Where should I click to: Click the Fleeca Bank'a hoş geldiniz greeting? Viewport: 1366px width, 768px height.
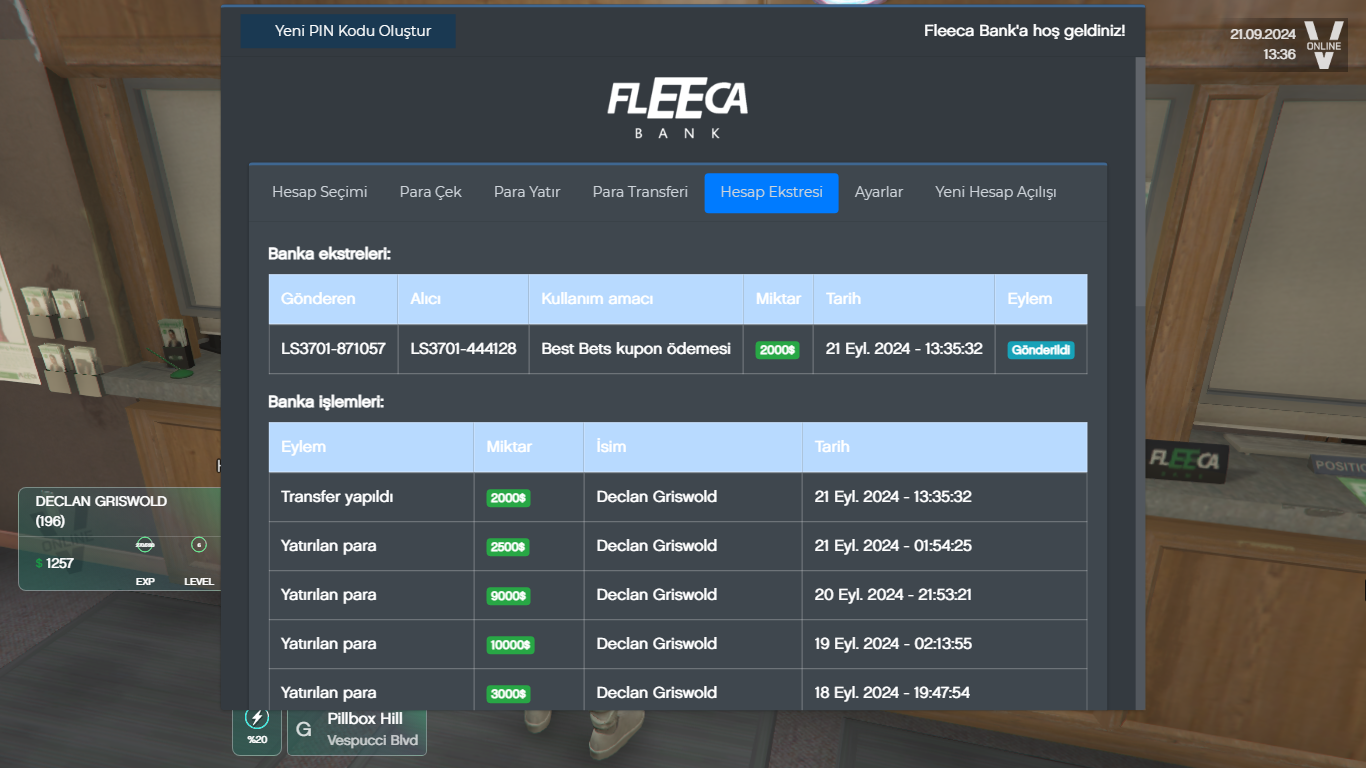click(1025, 31)
